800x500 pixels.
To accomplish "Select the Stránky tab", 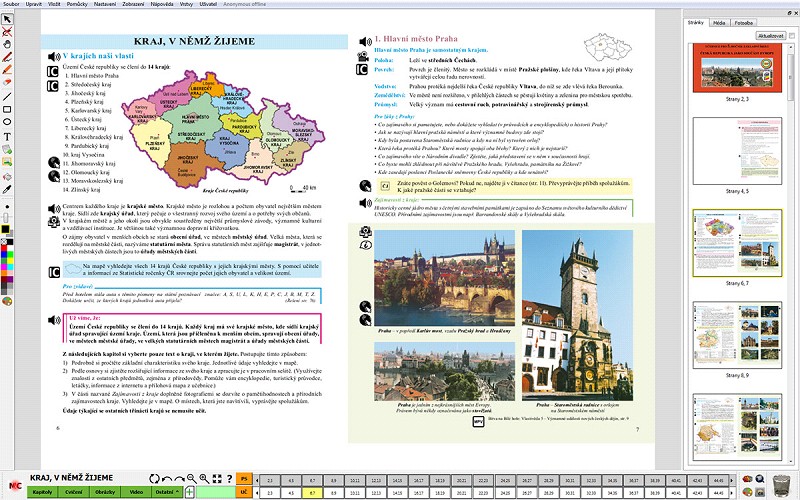I will click(695, 22).
